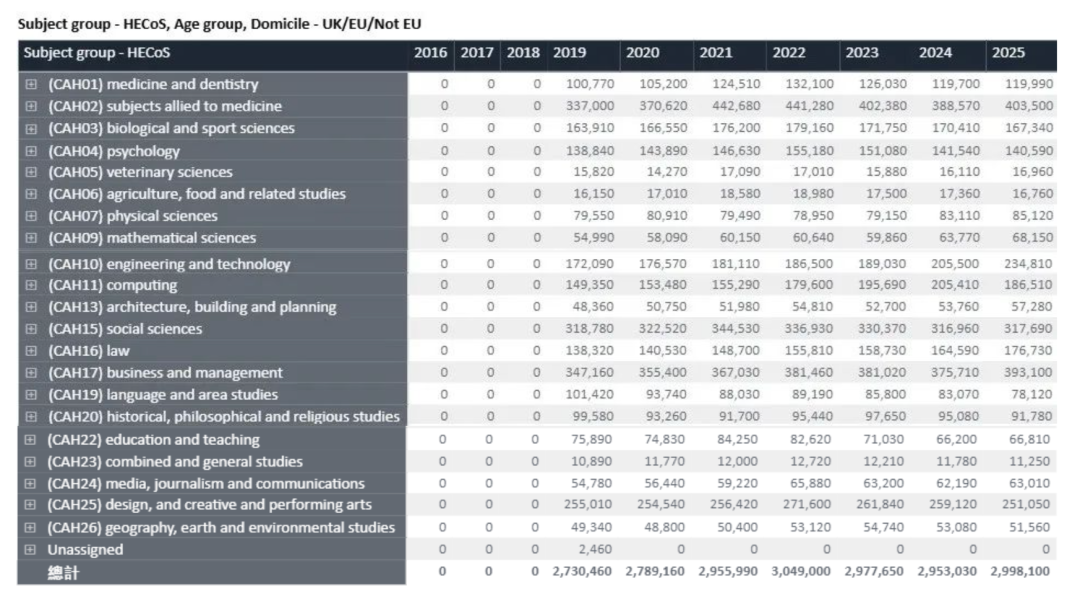Expand the (CAH11) computing row
This screenshot has height=602, width=1080.
tap(31, 285)
